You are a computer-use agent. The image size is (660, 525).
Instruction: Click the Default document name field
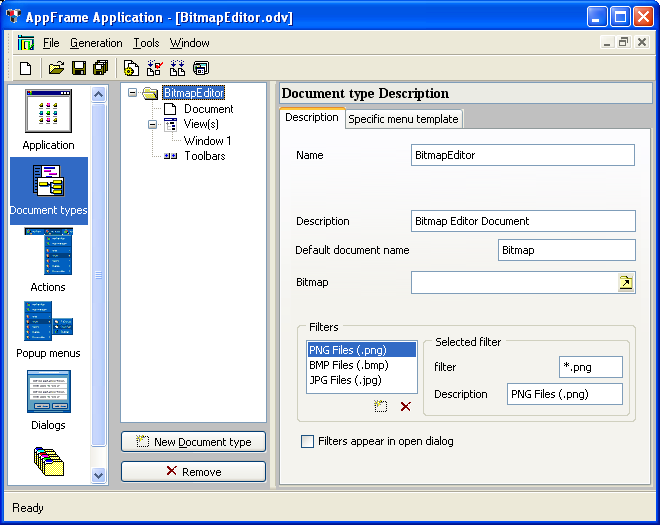pos(567,250)
